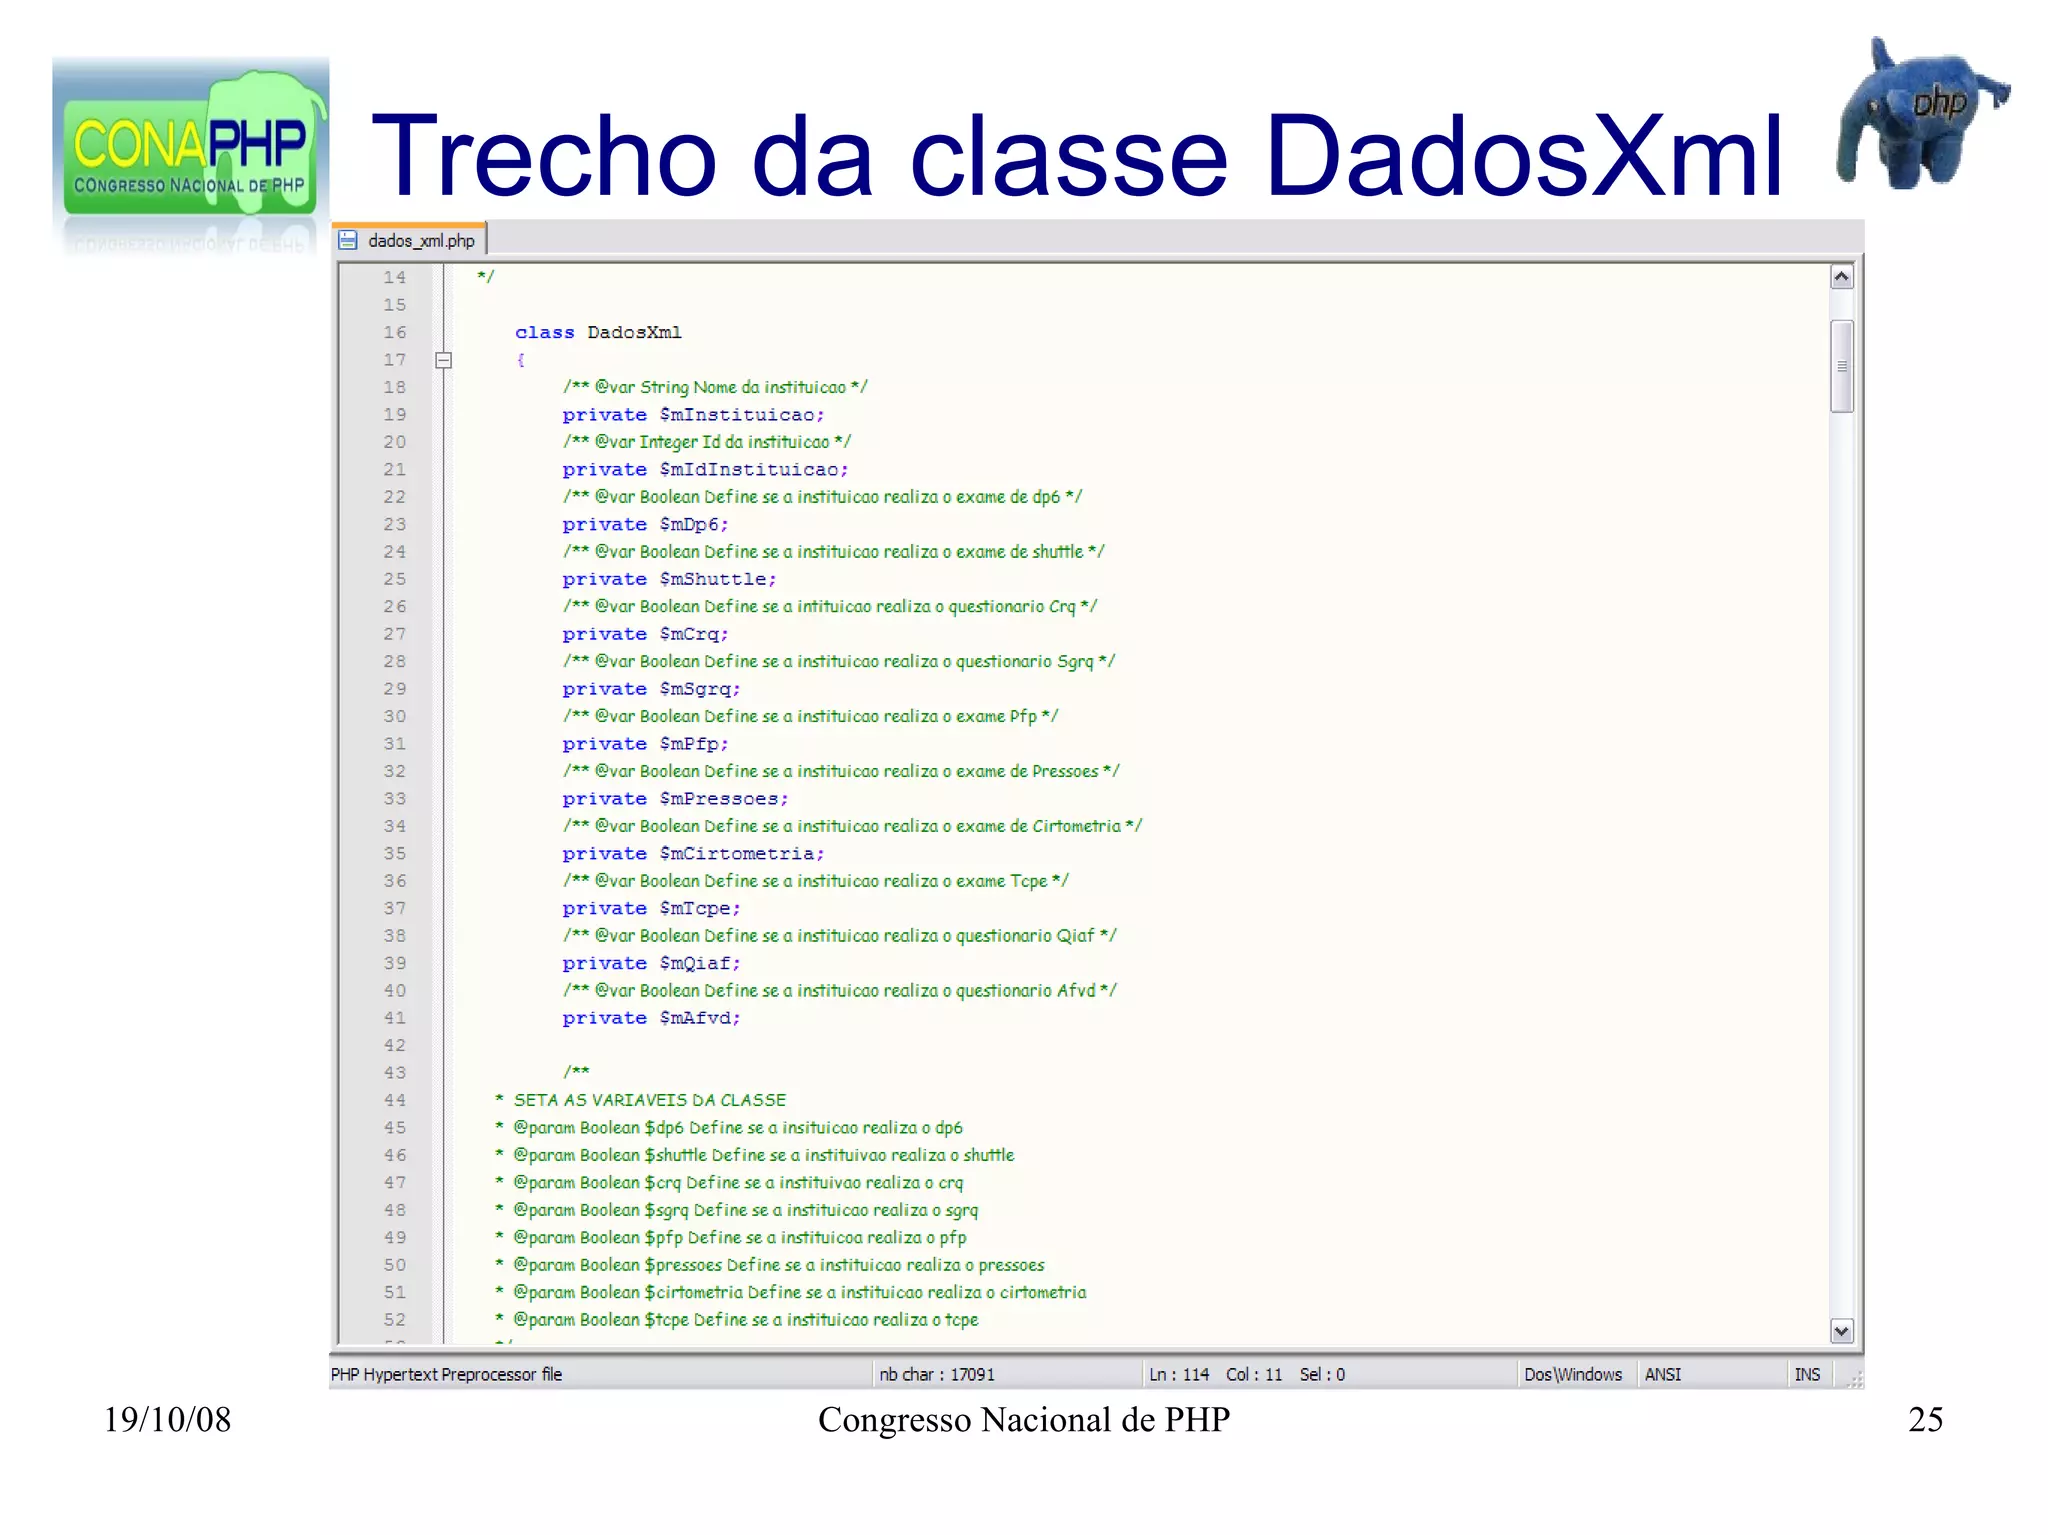This screenshot has width=2048, height=1535.
Task: Click 'private $mInstituicao;' line
Action: tap(693, 415)
